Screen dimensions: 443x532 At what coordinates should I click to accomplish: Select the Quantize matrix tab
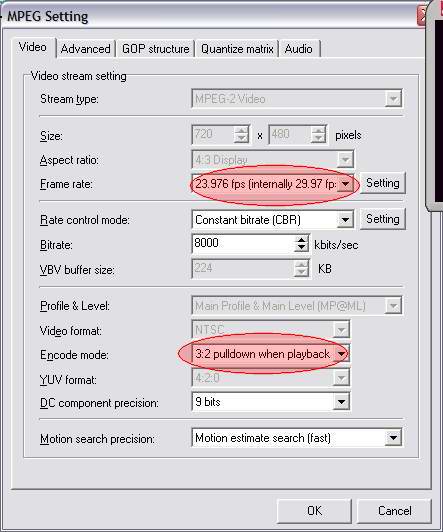pyautogui.click(x=237, y=49)
